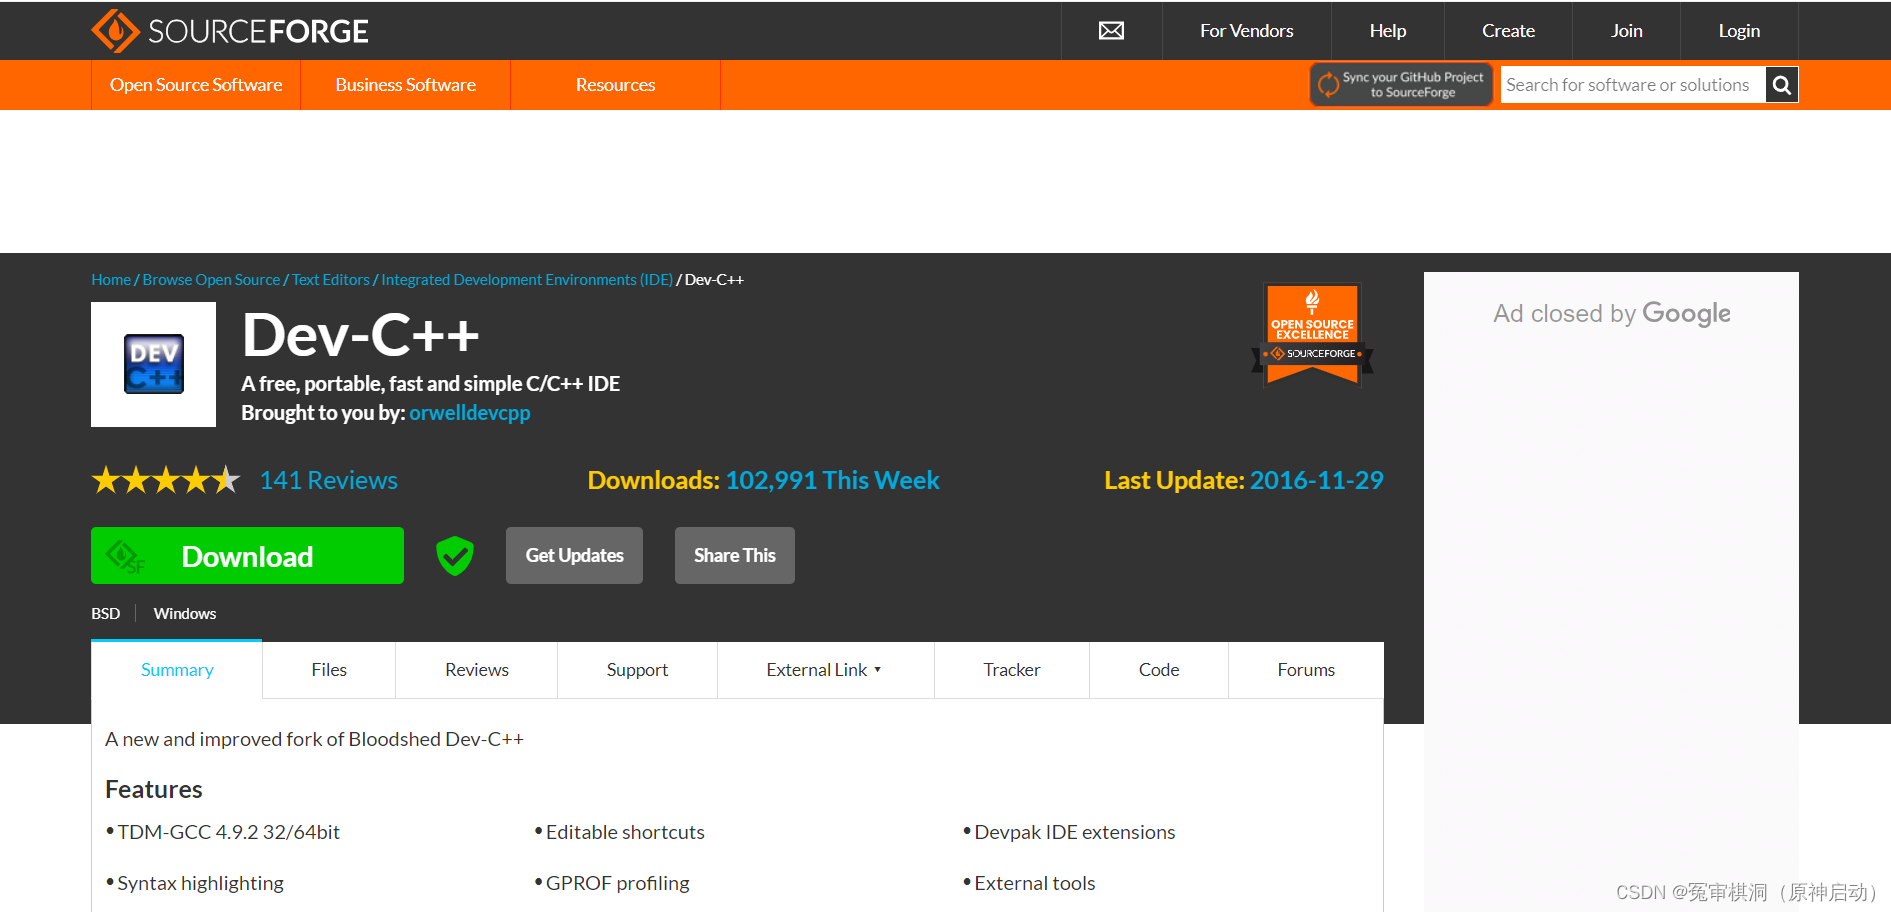Switch to the Files tab
Viewport: 1891px width, 912px height.
pos(329,670)
